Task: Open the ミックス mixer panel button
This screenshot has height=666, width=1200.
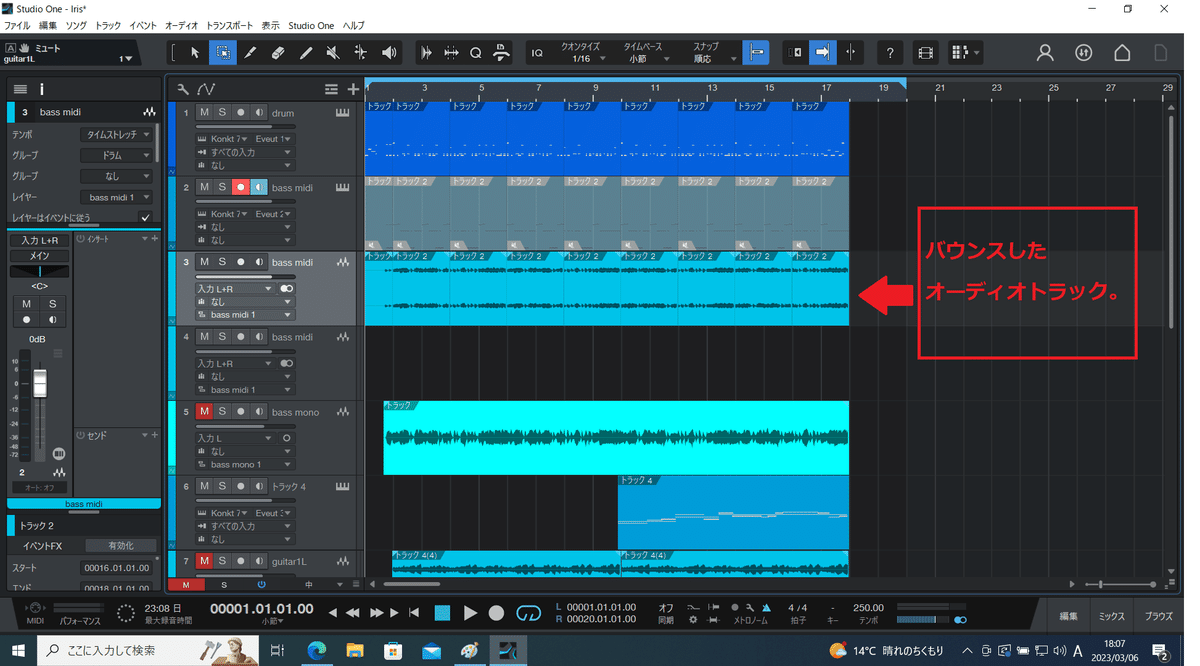Action: 1112,617
